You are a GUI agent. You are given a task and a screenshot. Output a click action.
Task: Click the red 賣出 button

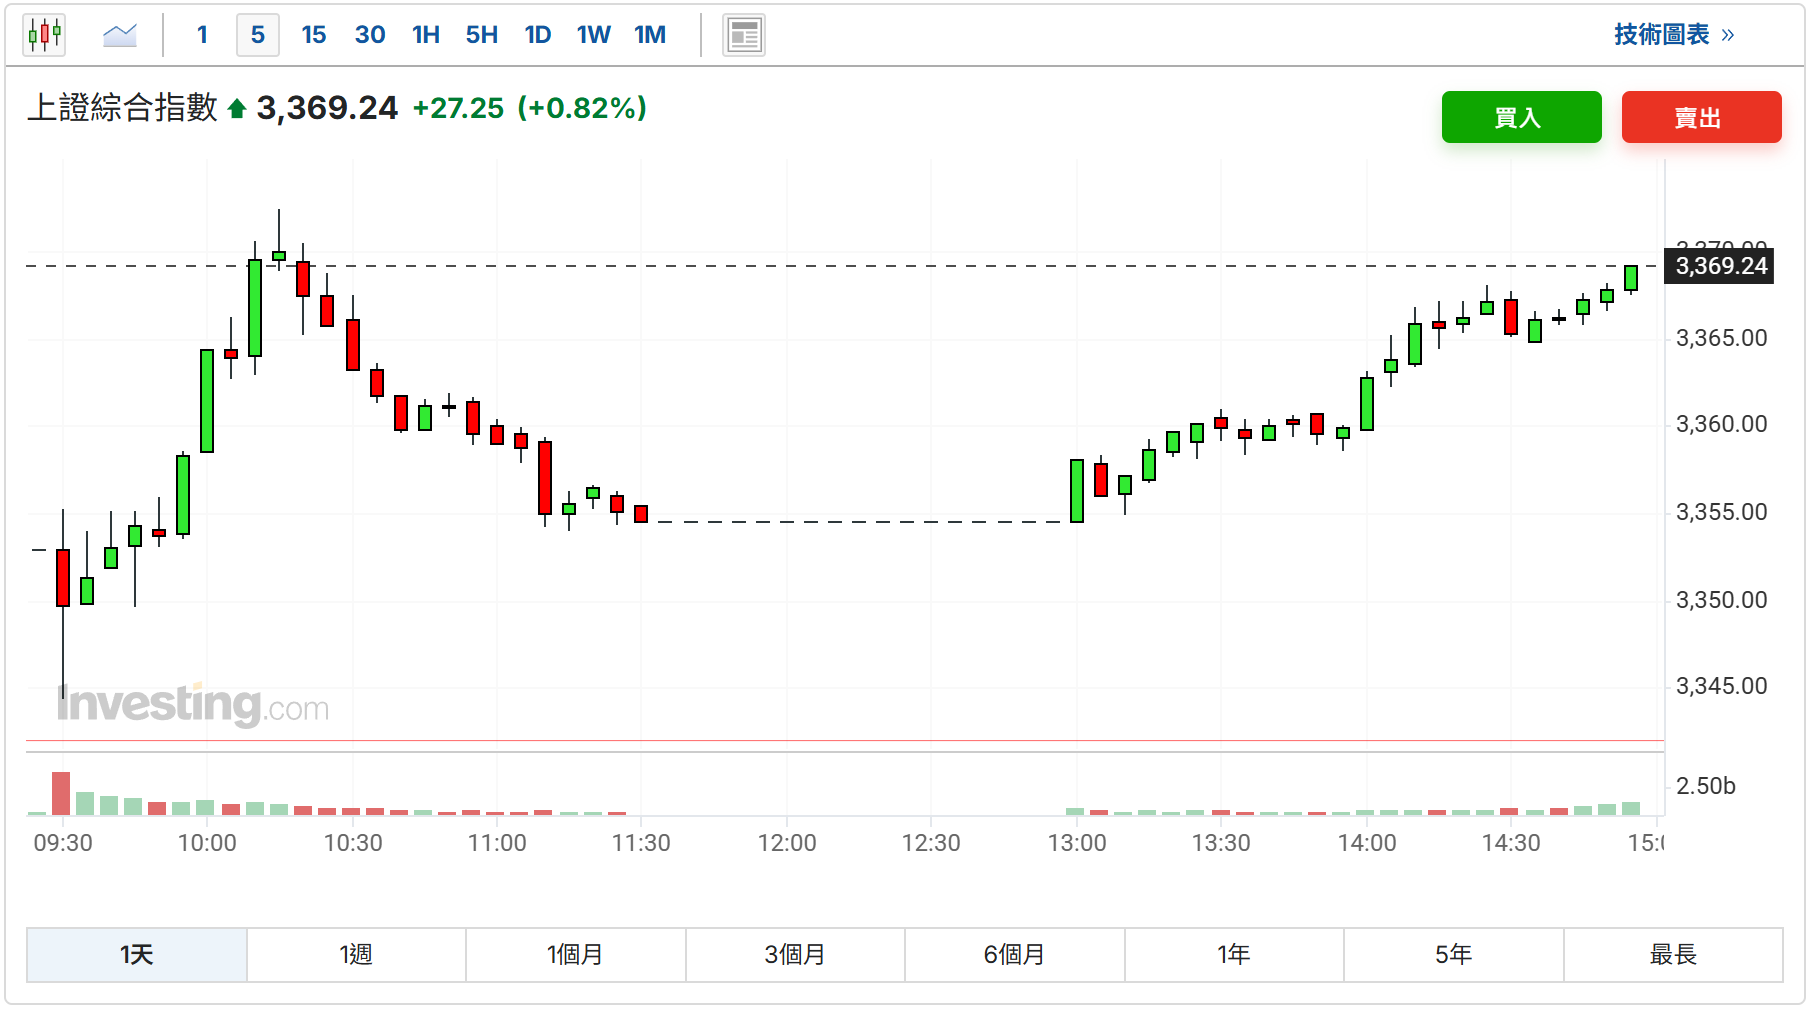tap(1701, 117)
